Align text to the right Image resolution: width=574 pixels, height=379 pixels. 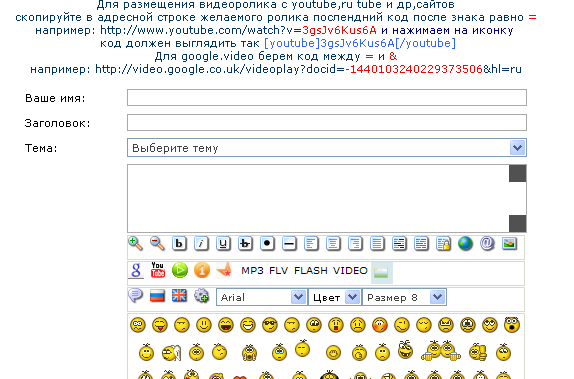coord(355,244)
